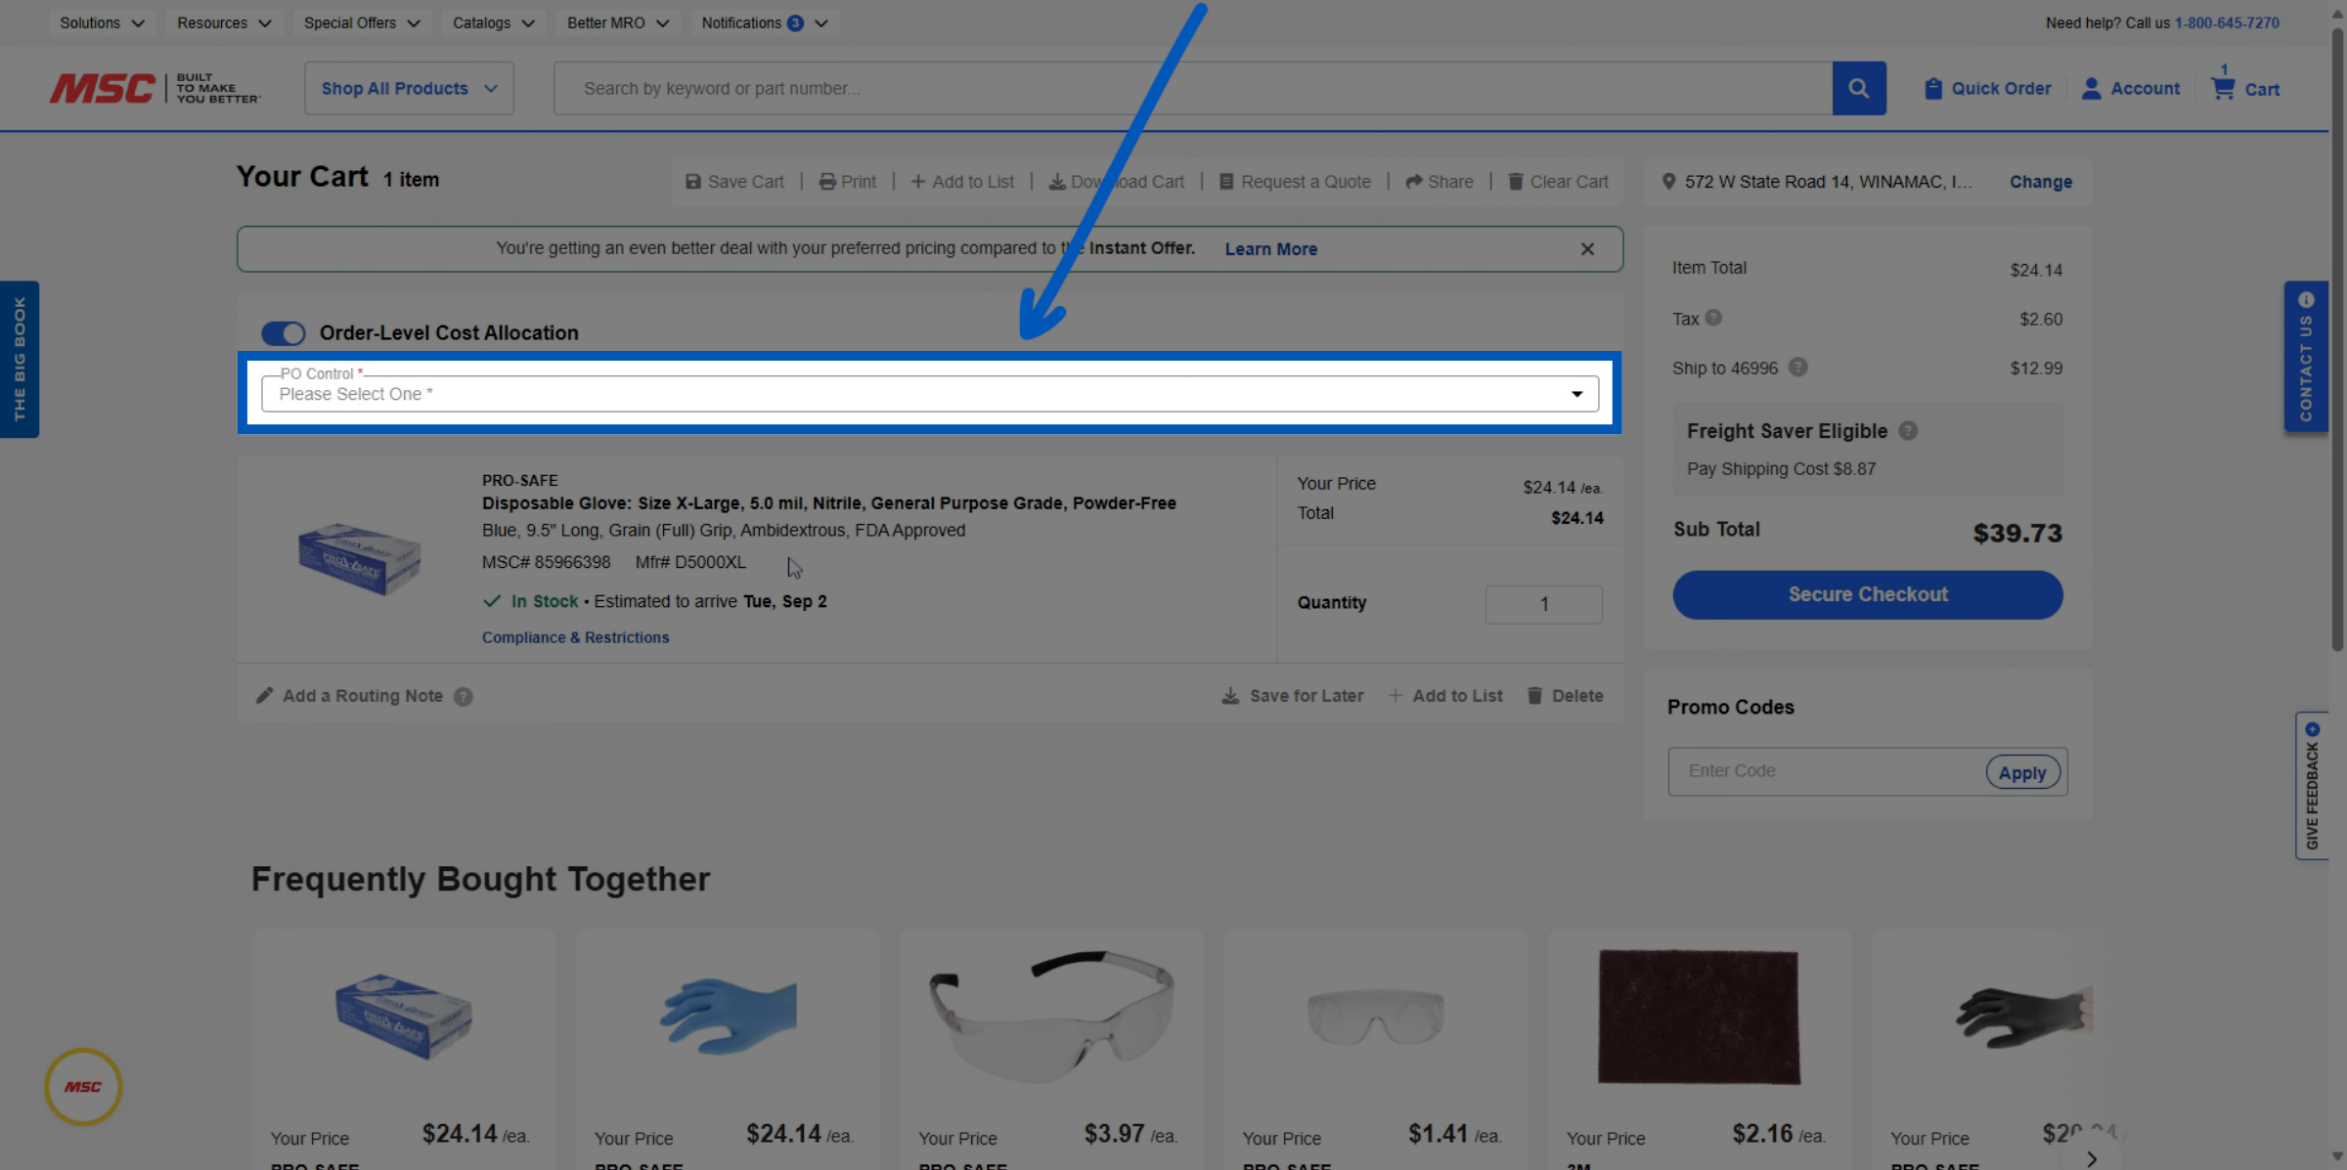Expand the Catalogs menu
The width and height of the screenshot is (2347, 1170).
point(494,23)
